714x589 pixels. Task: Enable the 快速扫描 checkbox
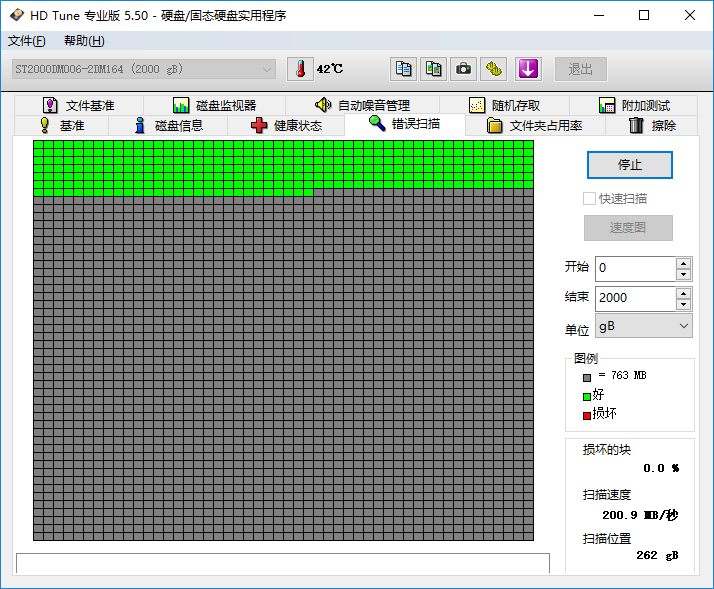[590, 198]
